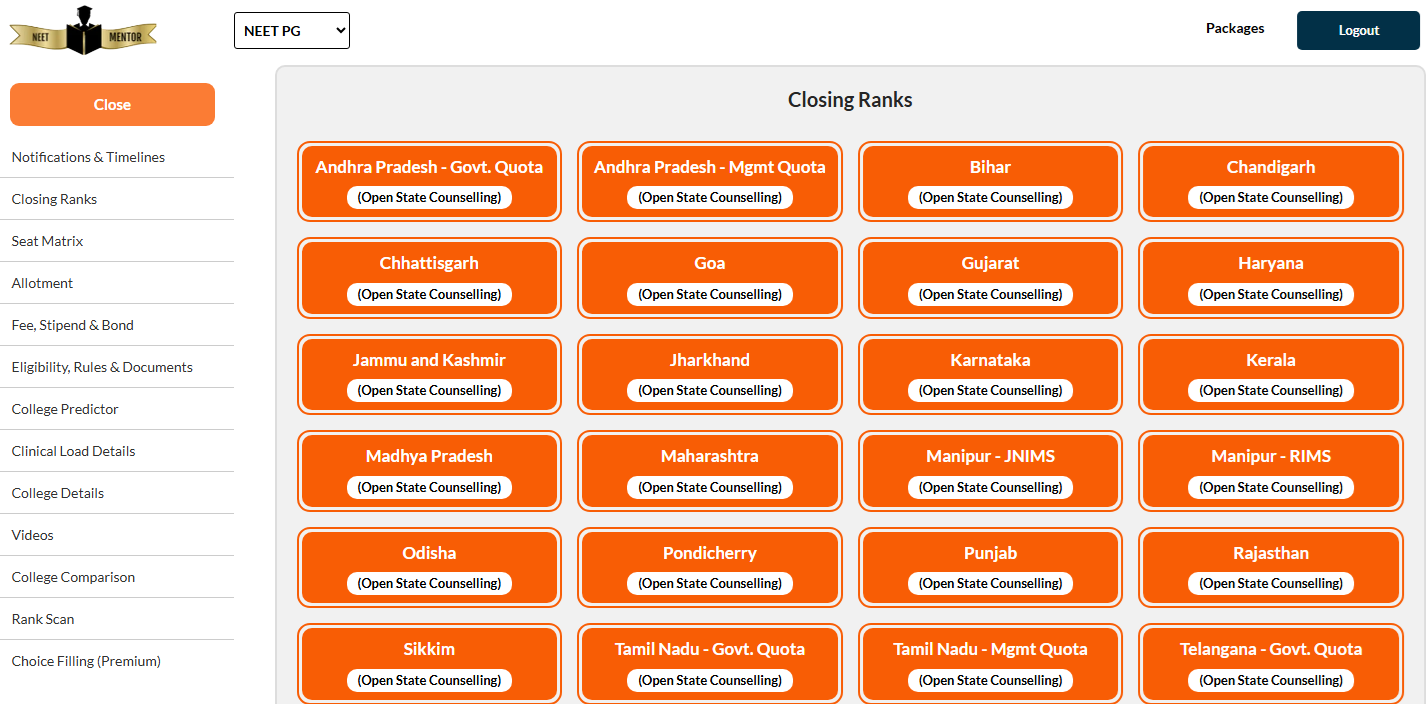1426x704 pixels.
Task: Select the Chhattisgarh card
Action: 429,278
